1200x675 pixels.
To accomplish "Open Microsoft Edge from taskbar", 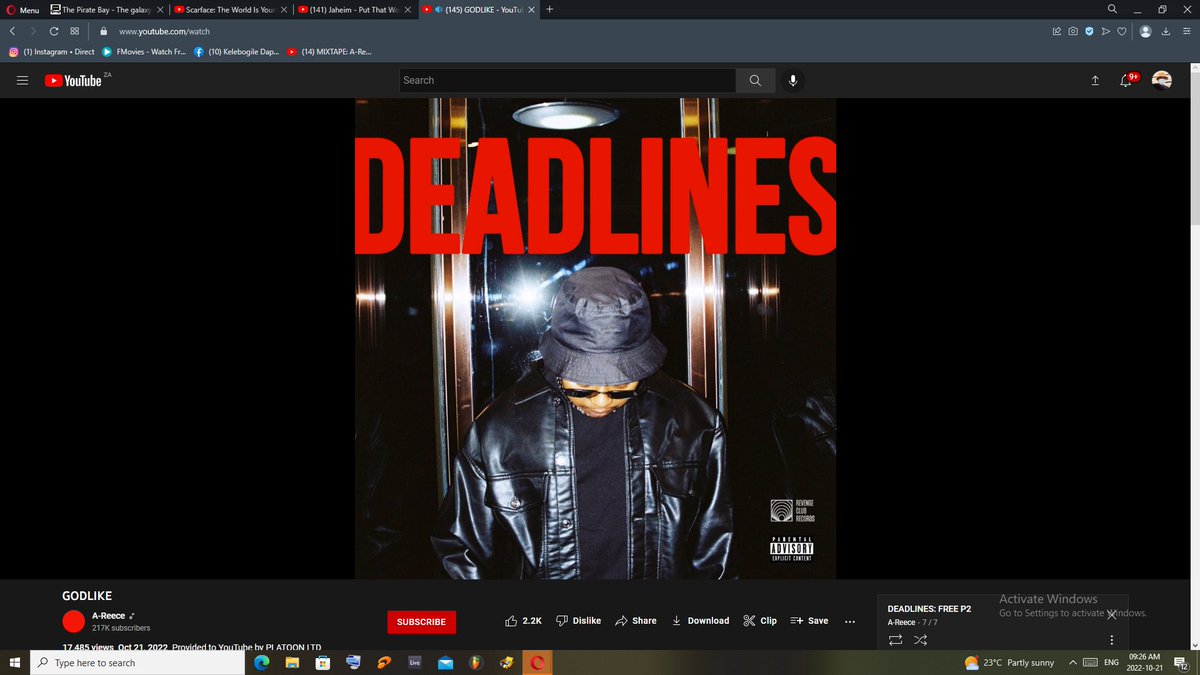I will [x=262, y=662].
